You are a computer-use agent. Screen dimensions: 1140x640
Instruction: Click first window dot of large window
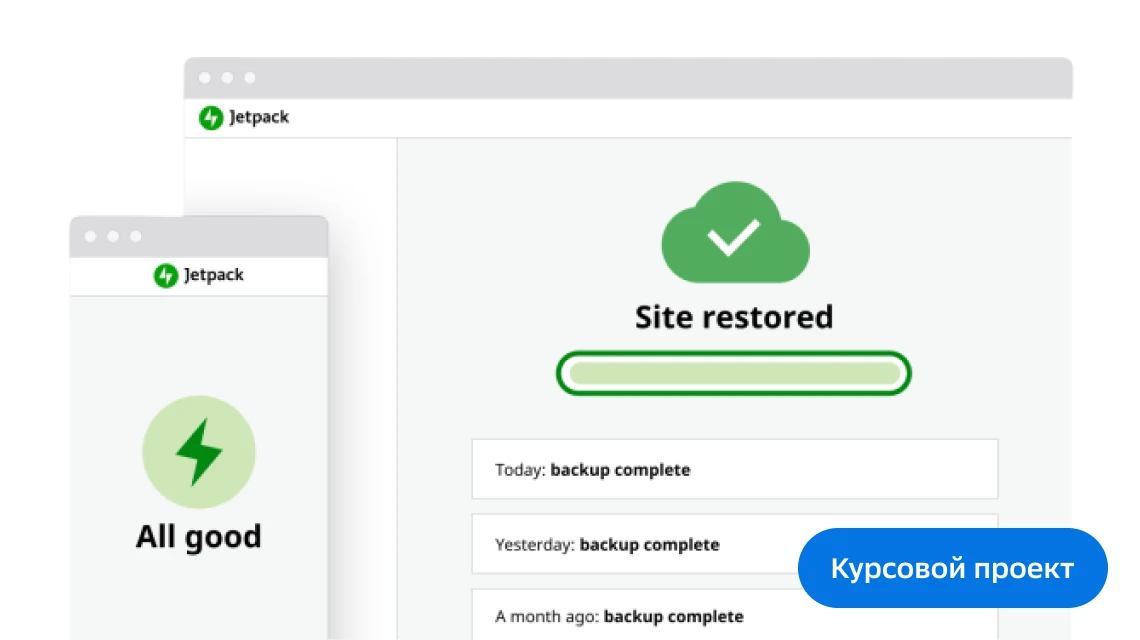point(205,78)
